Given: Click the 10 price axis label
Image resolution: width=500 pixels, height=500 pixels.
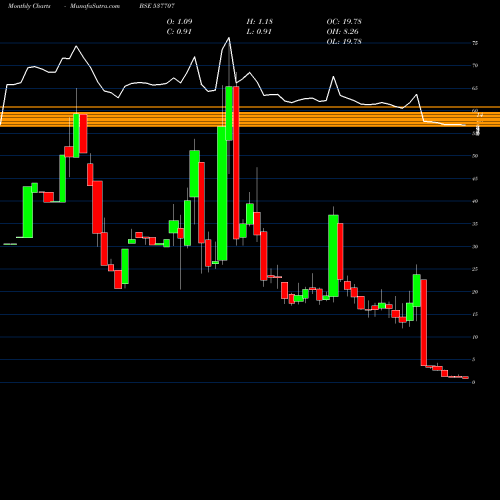Looking at the screenshot, I should (475, 337).
